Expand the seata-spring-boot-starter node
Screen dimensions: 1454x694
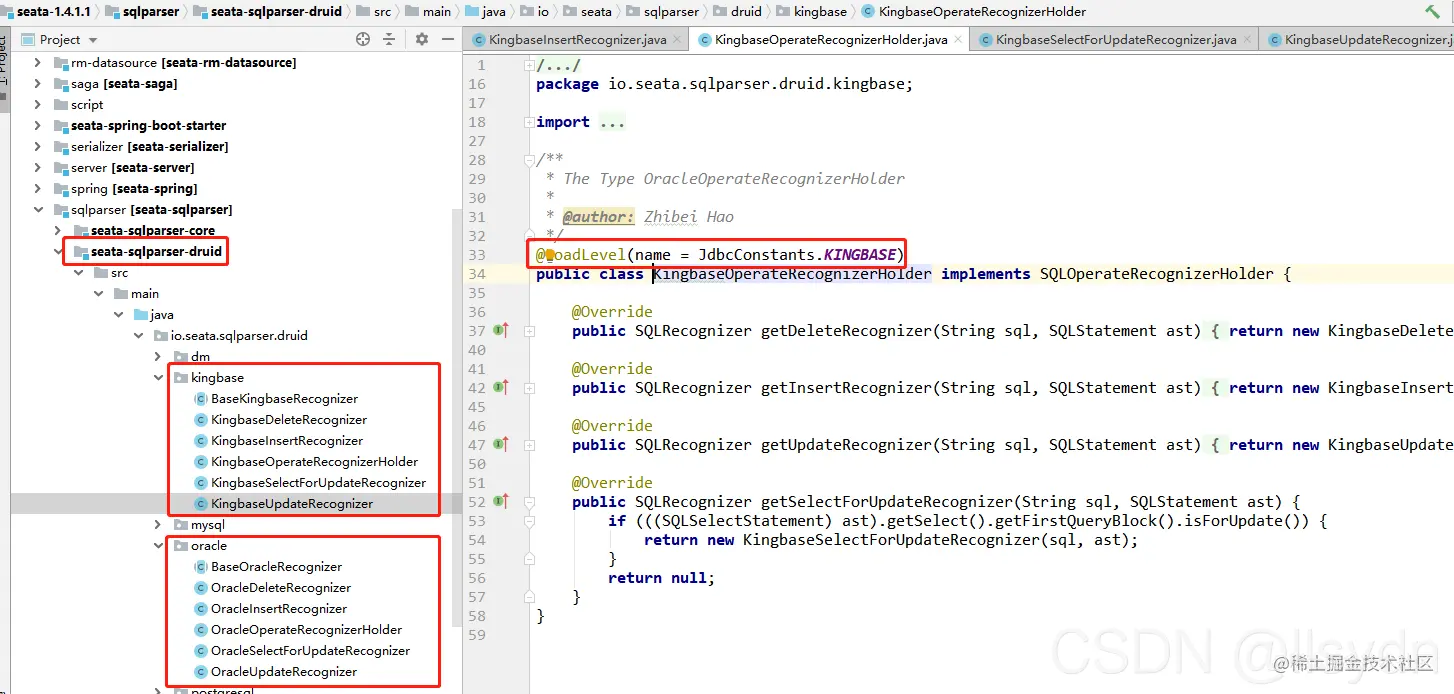click(38, 125)
